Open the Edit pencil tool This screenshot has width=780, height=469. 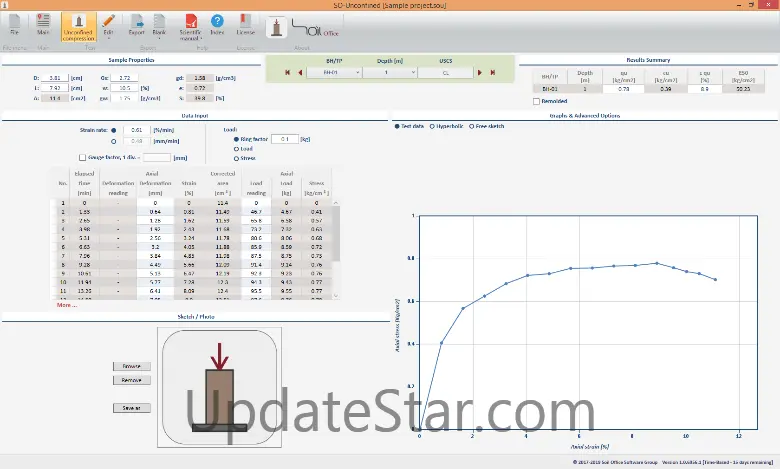click(108, 25)
